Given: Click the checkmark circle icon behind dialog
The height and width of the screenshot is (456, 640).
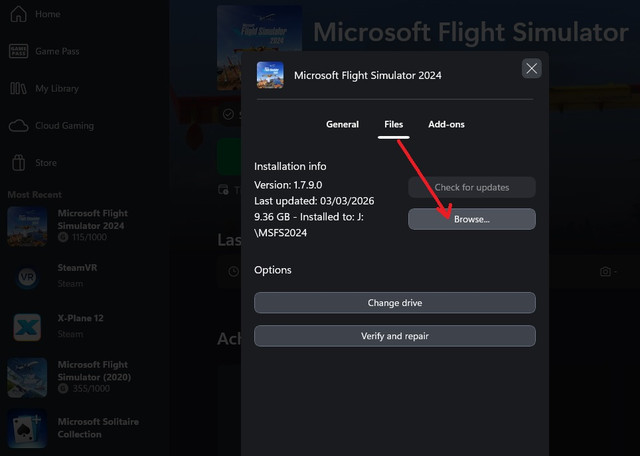Looking at the screenshot, I should pyautogui.click(x=229, y=114).
